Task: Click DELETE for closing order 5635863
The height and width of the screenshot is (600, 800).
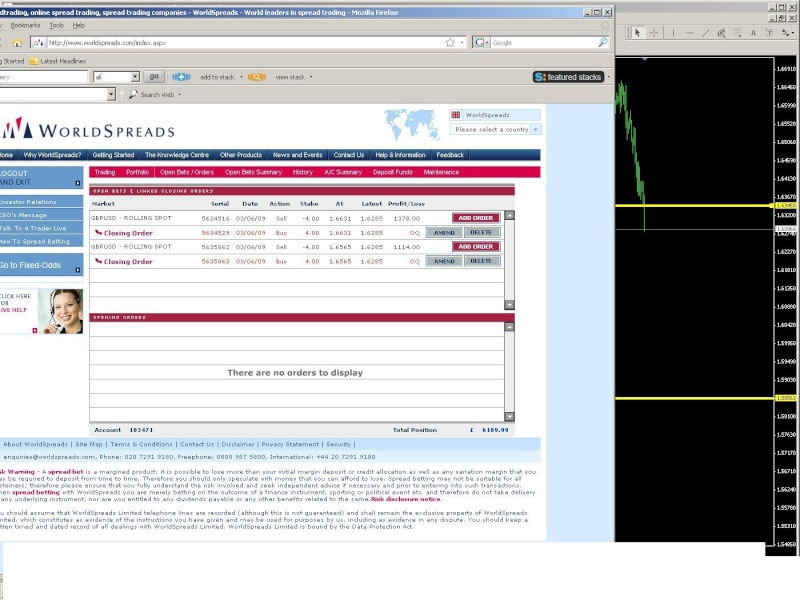Action: [x=481, y=261]
